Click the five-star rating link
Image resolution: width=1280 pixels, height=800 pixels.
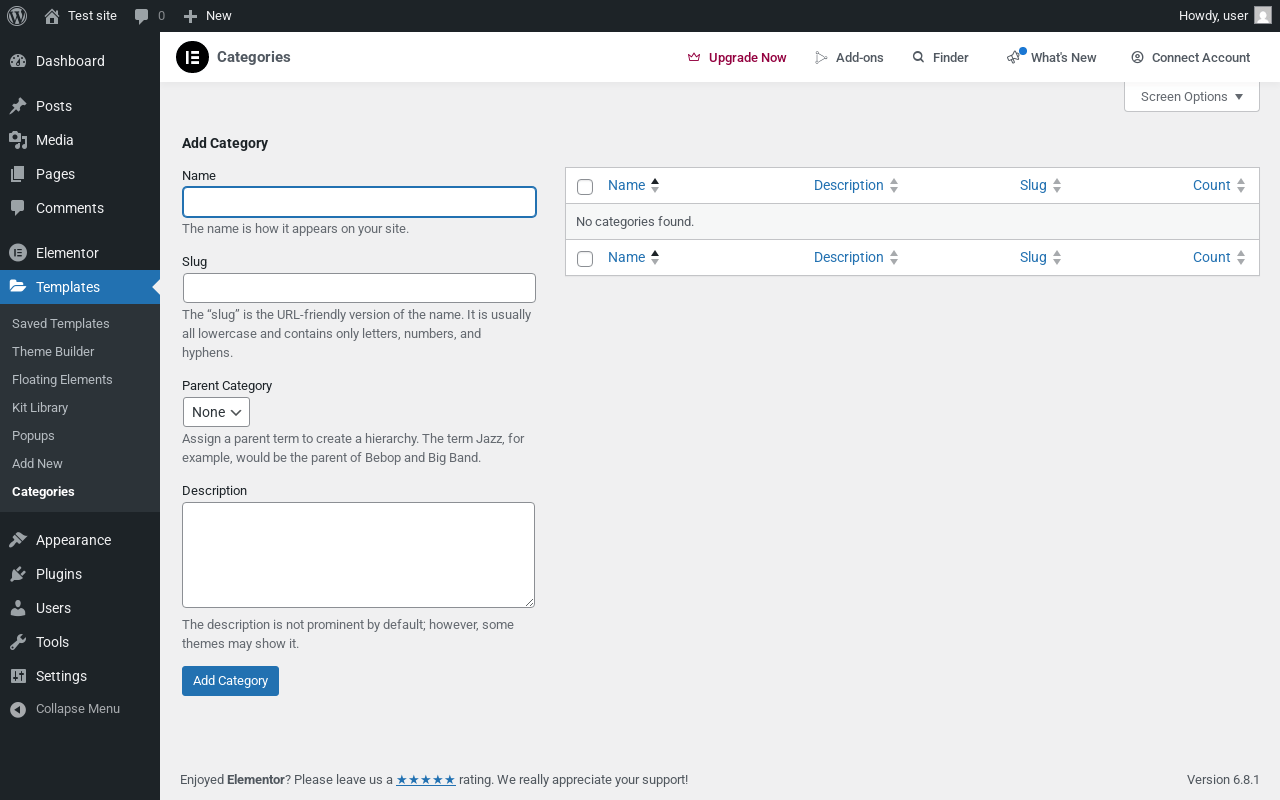[426, 780]
